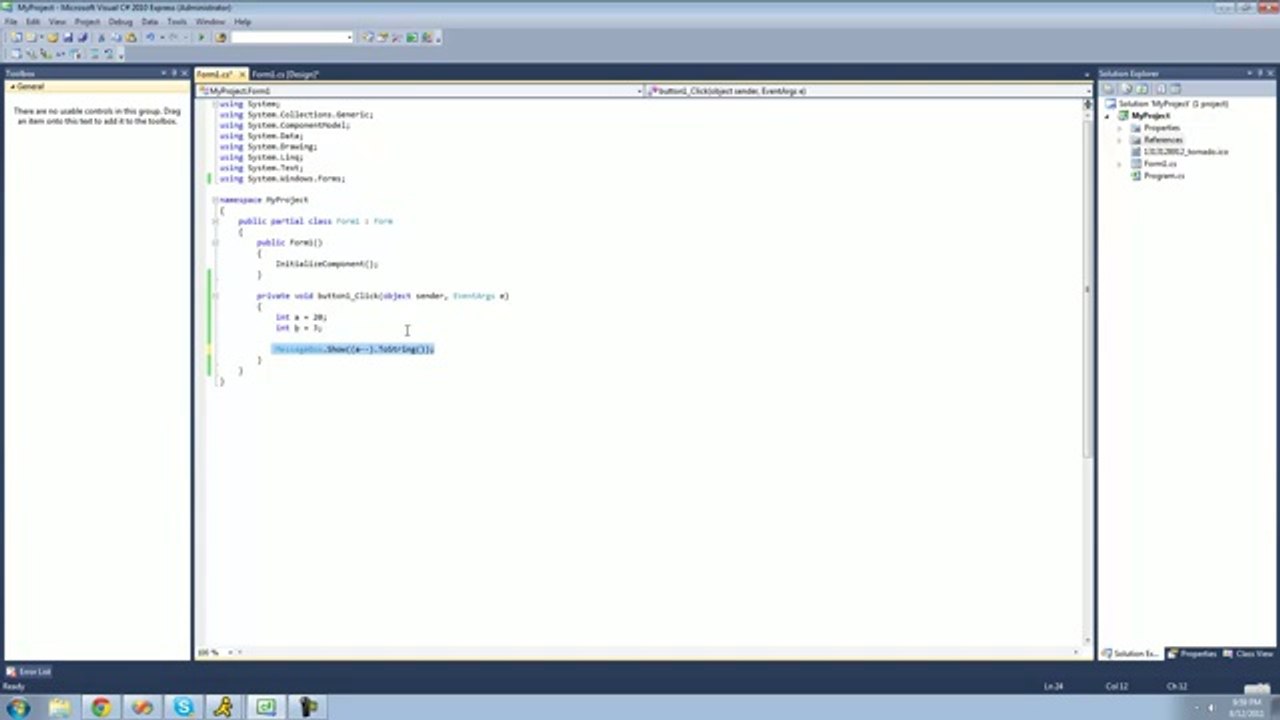Click the Comment Selection icon in second toolbar

click(94, 54)
